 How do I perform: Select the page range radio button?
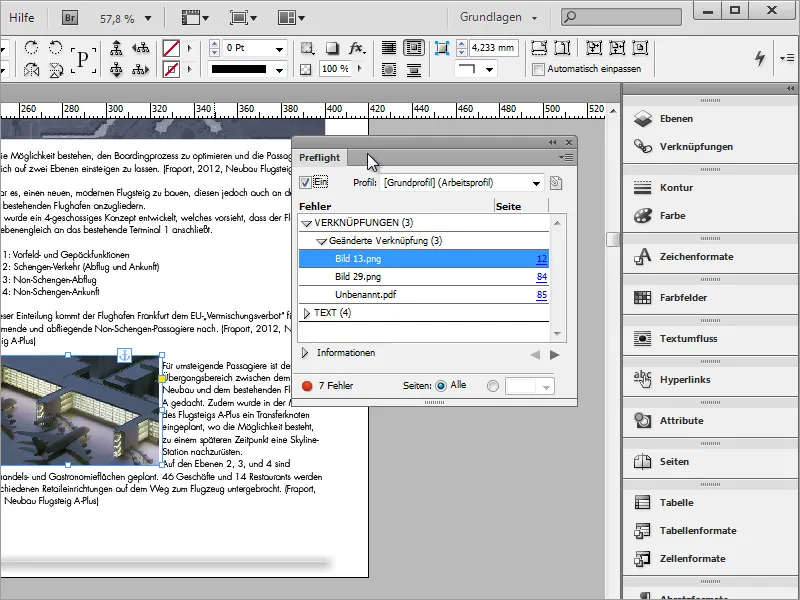click(x=493, y=386)
